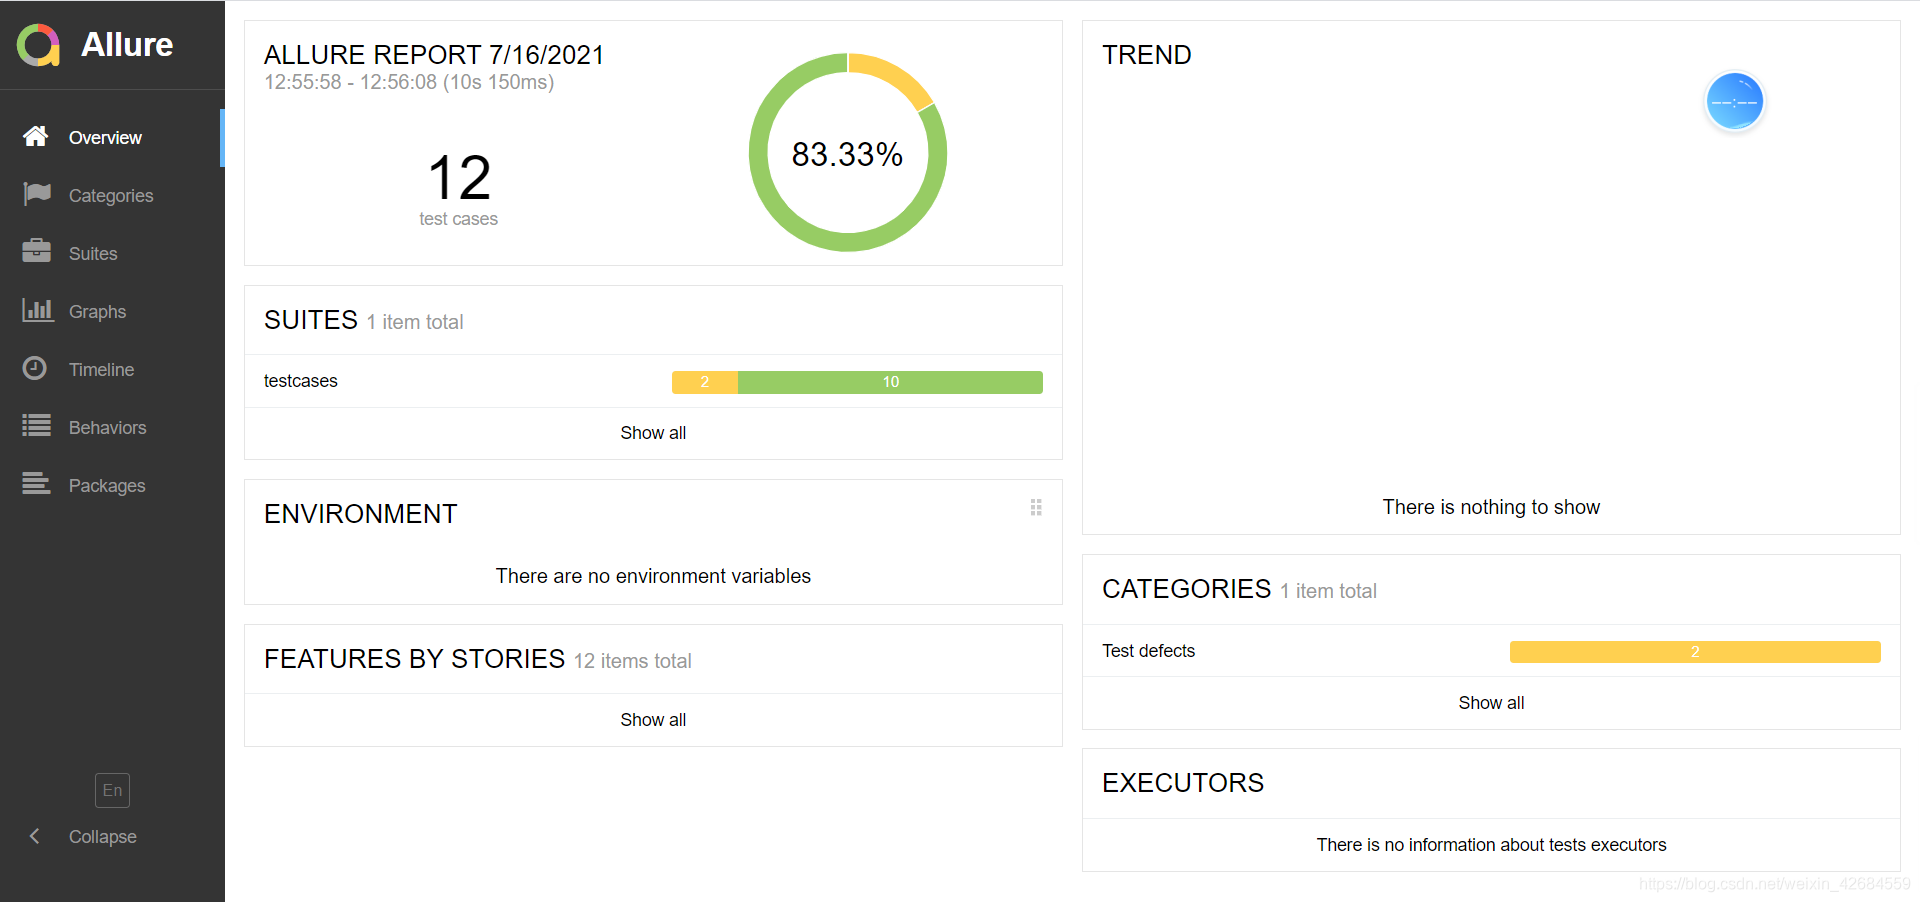Click the Graphs bar chart icon
1920x902 pixels.
click(x=38, y=310)
